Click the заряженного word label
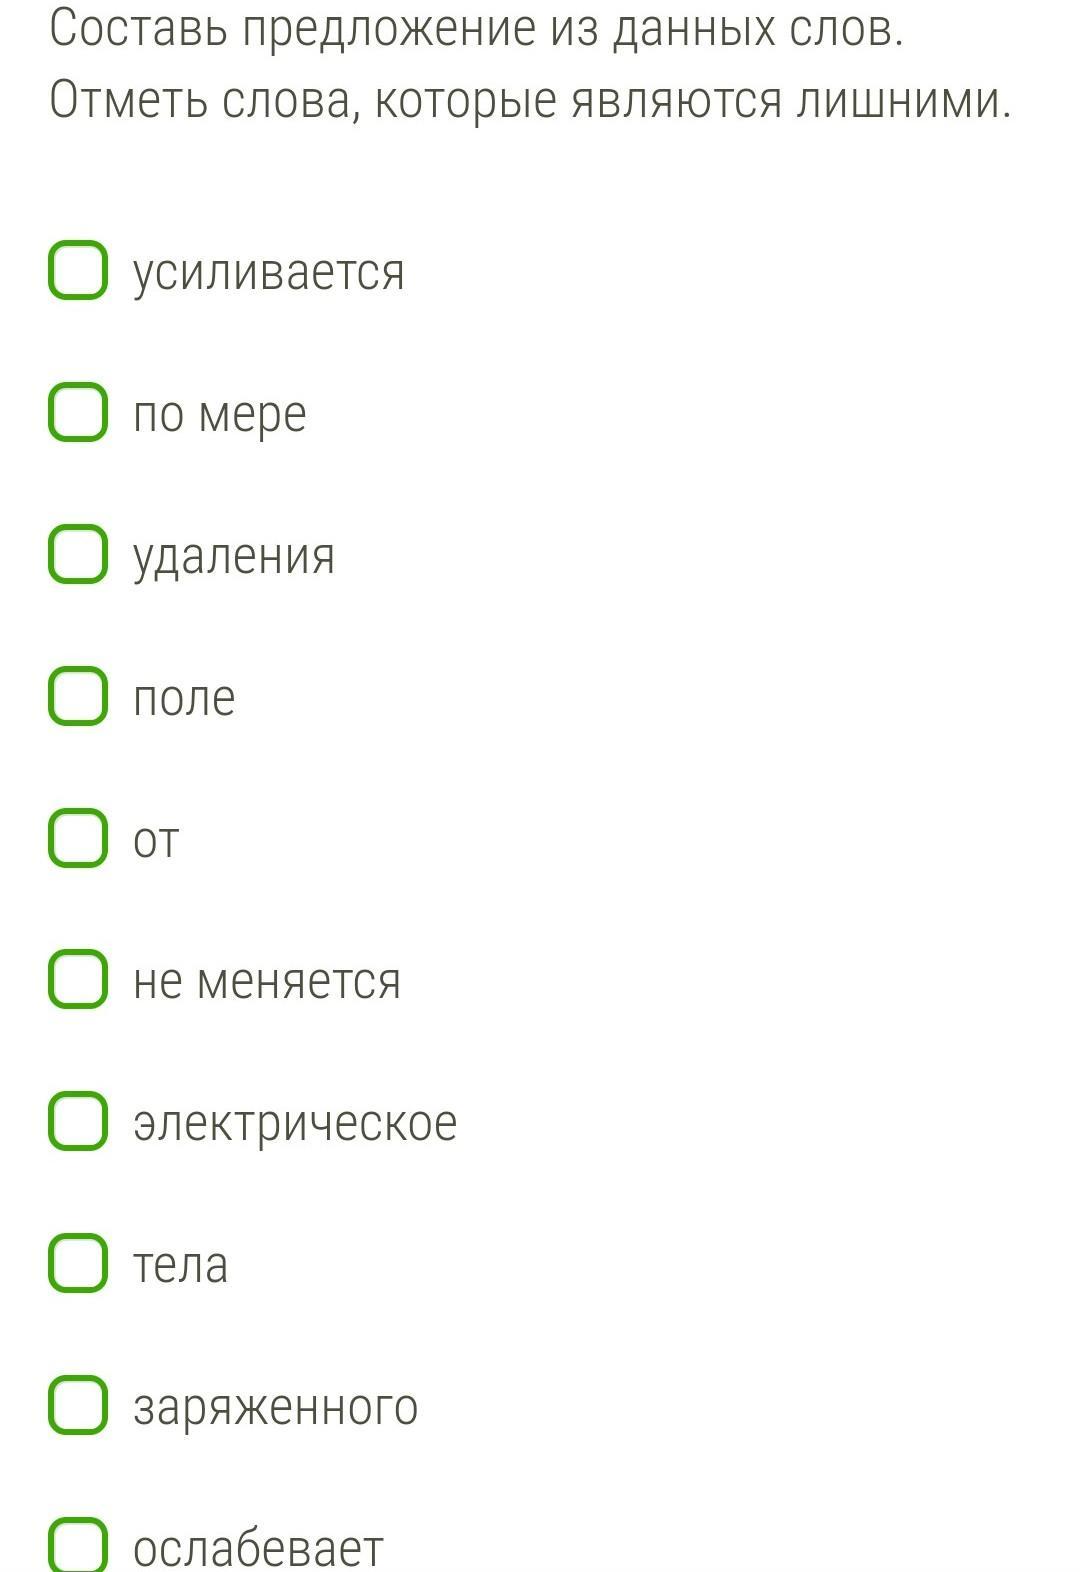The height and width of the screenshot is (1572, 1080). [x=276, y=1407]
